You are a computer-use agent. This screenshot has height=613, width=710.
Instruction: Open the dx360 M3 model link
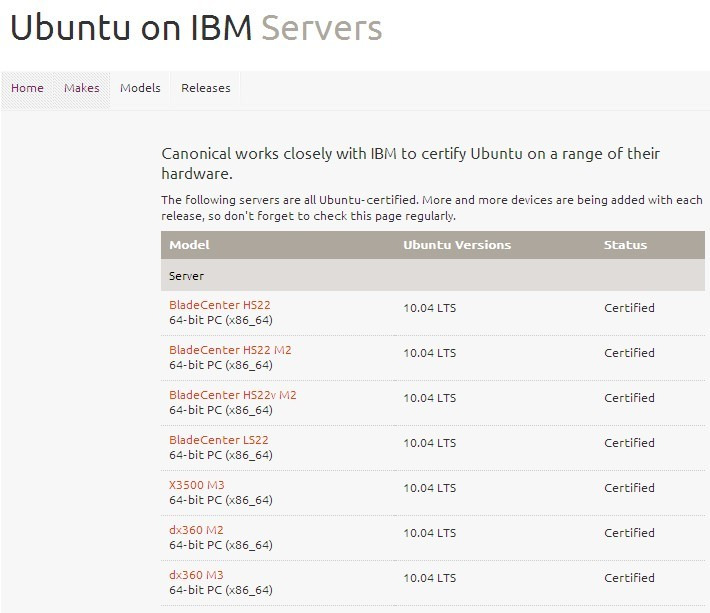point(196,575)
